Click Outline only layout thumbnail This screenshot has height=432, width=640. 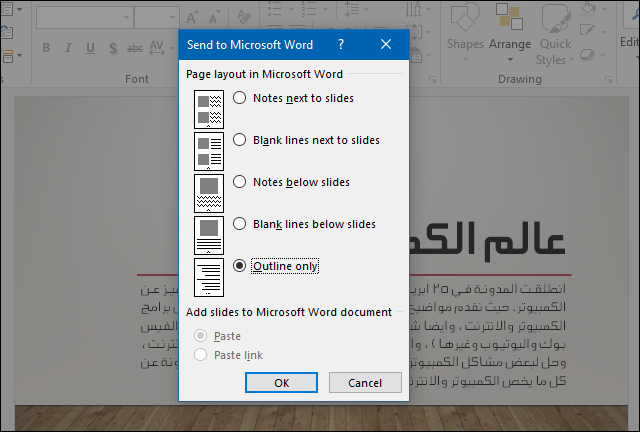pyautogui.click(x=209, y=277)
